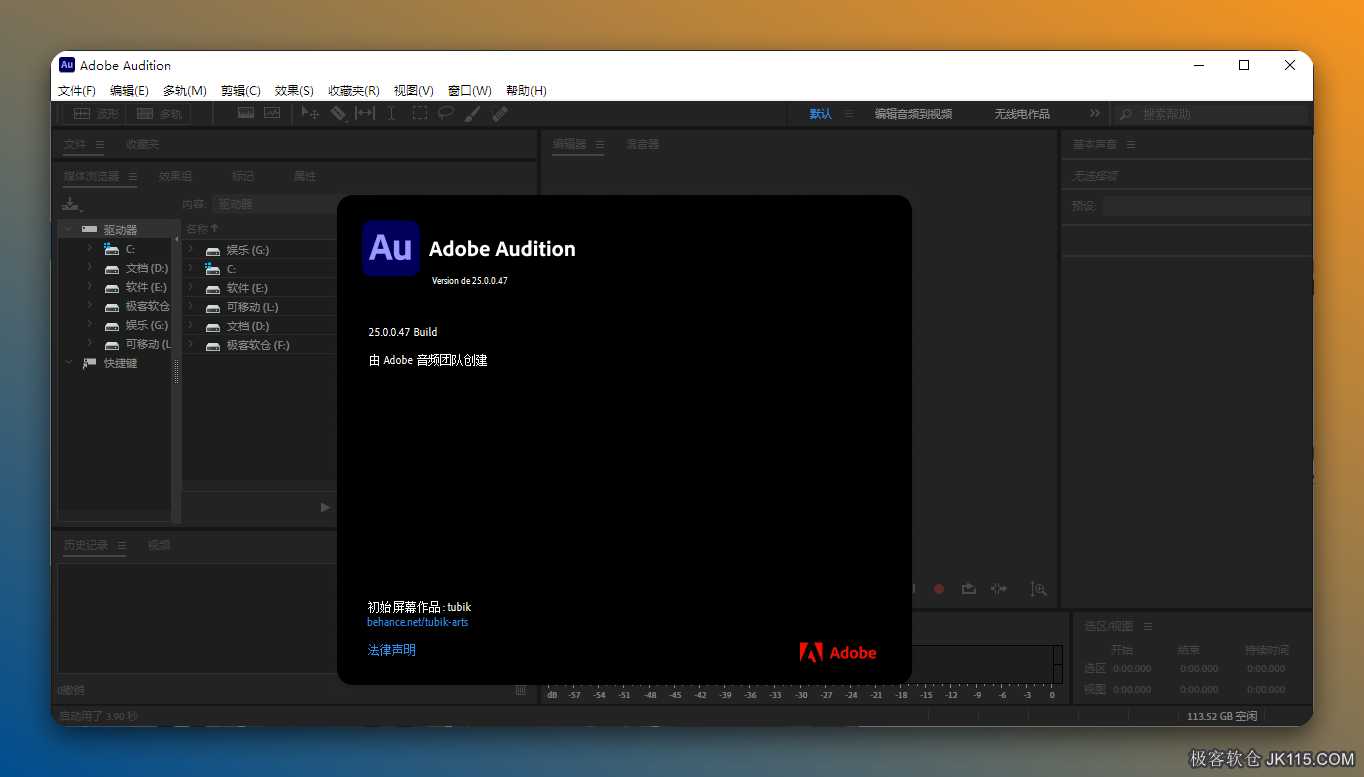This screenshot has height=777, width=1364.
Task: Expand 娱乐 (G:) in the left tree
Action: [x=89, y=324]
